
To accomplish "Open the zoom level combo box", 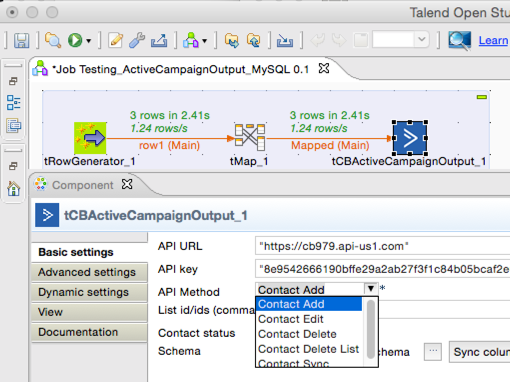I will coord(400,40).
